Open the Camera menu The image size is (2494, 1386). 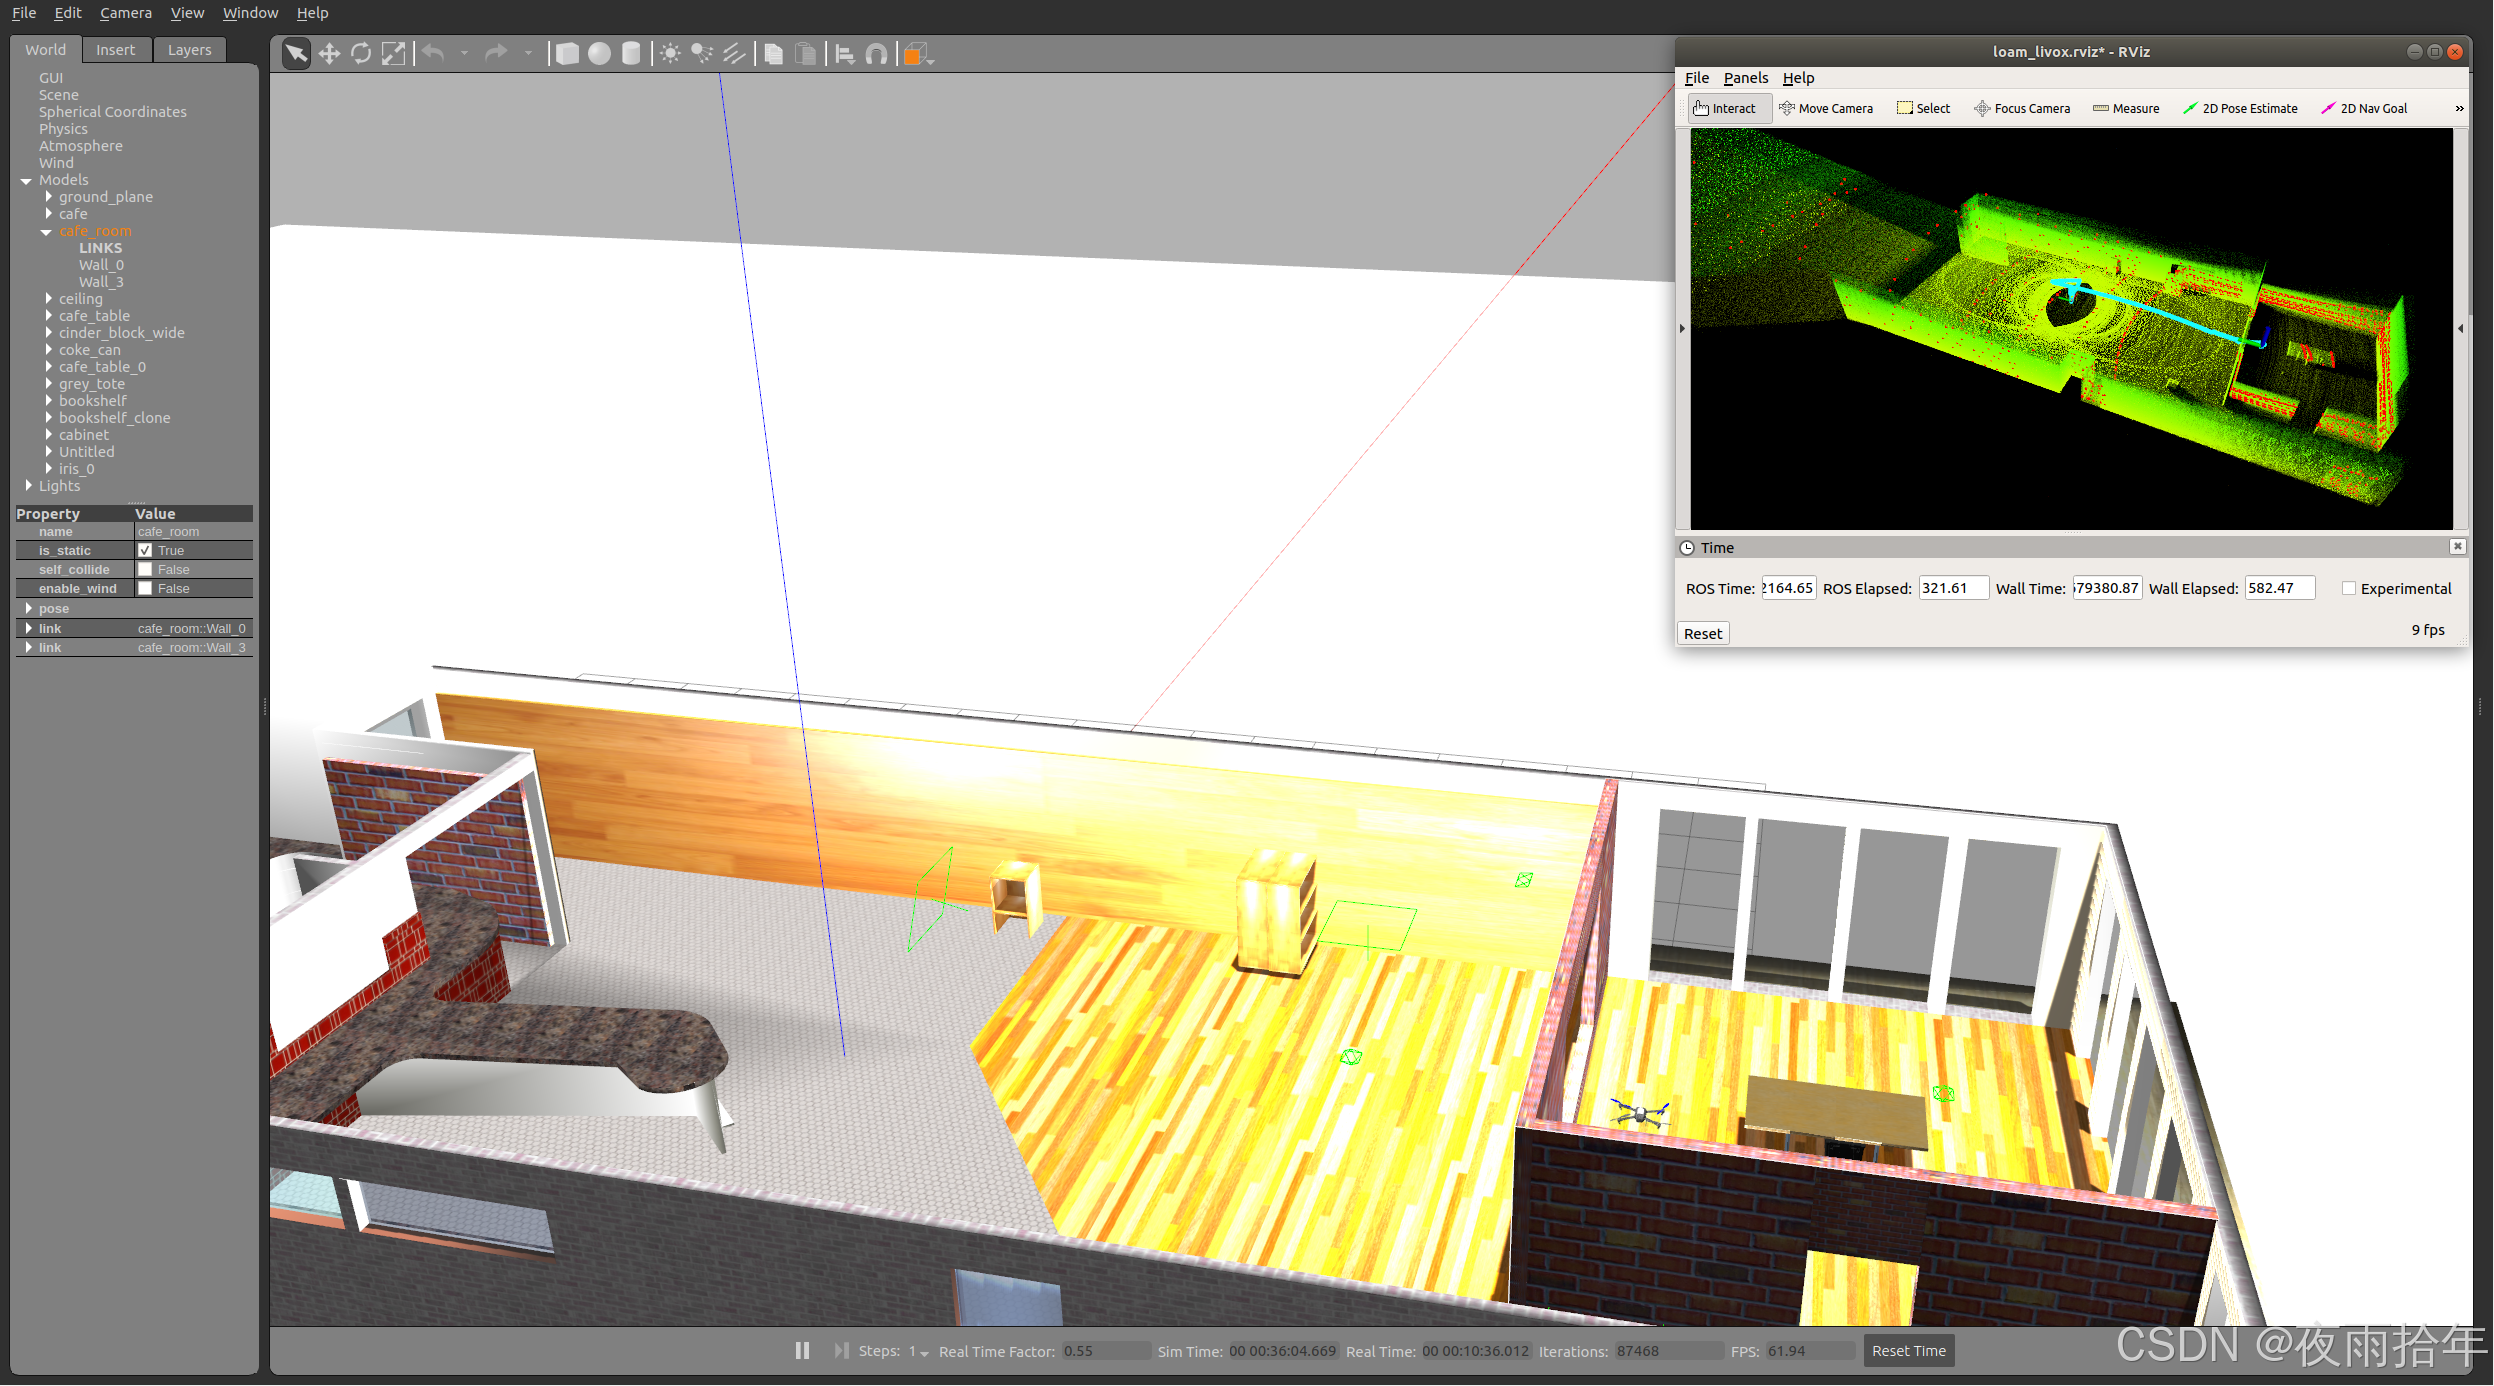125,13
